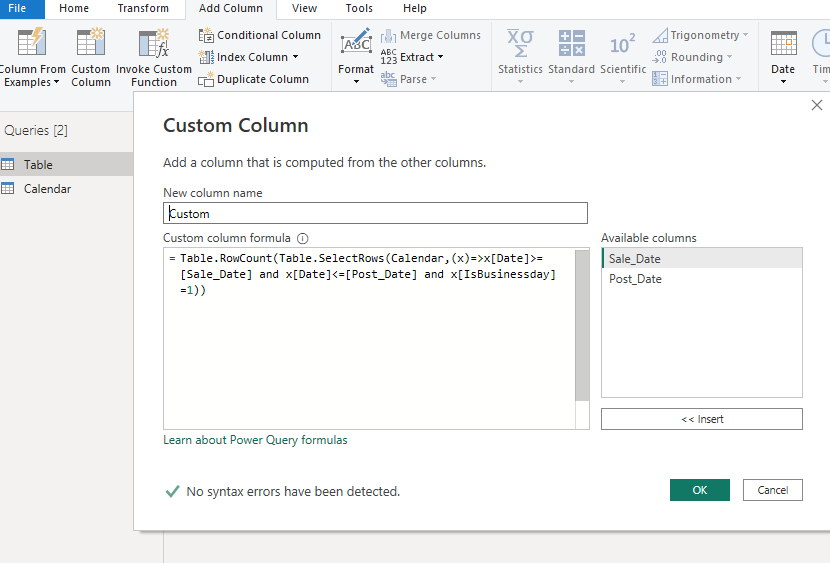The width and height of the screenshot is (830, 563).
Task: Click the Parse icon
Action: 389,79
